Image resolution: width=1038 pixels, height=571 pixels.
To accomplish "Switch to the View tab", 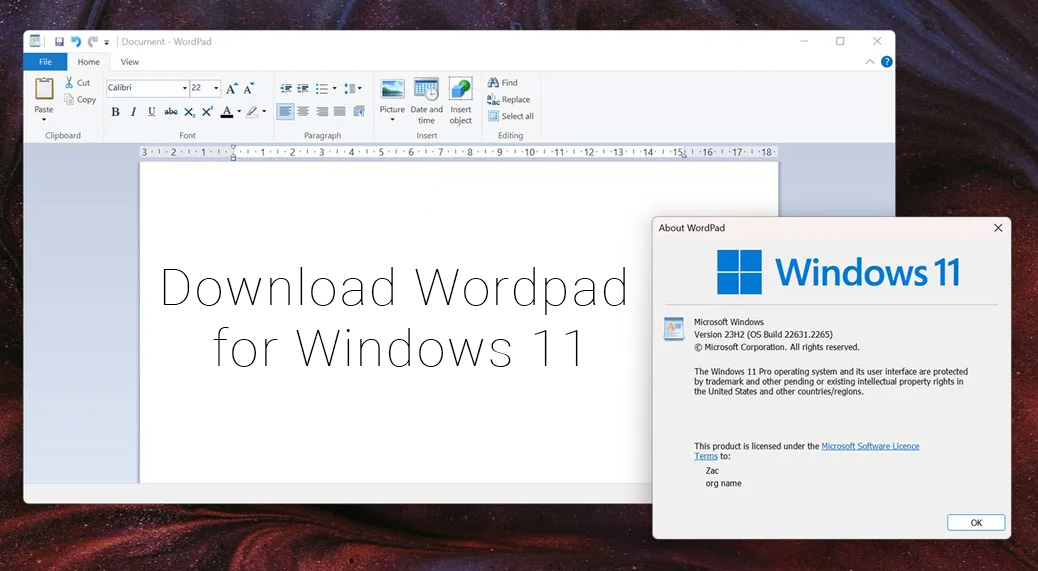I will [130, 62].
